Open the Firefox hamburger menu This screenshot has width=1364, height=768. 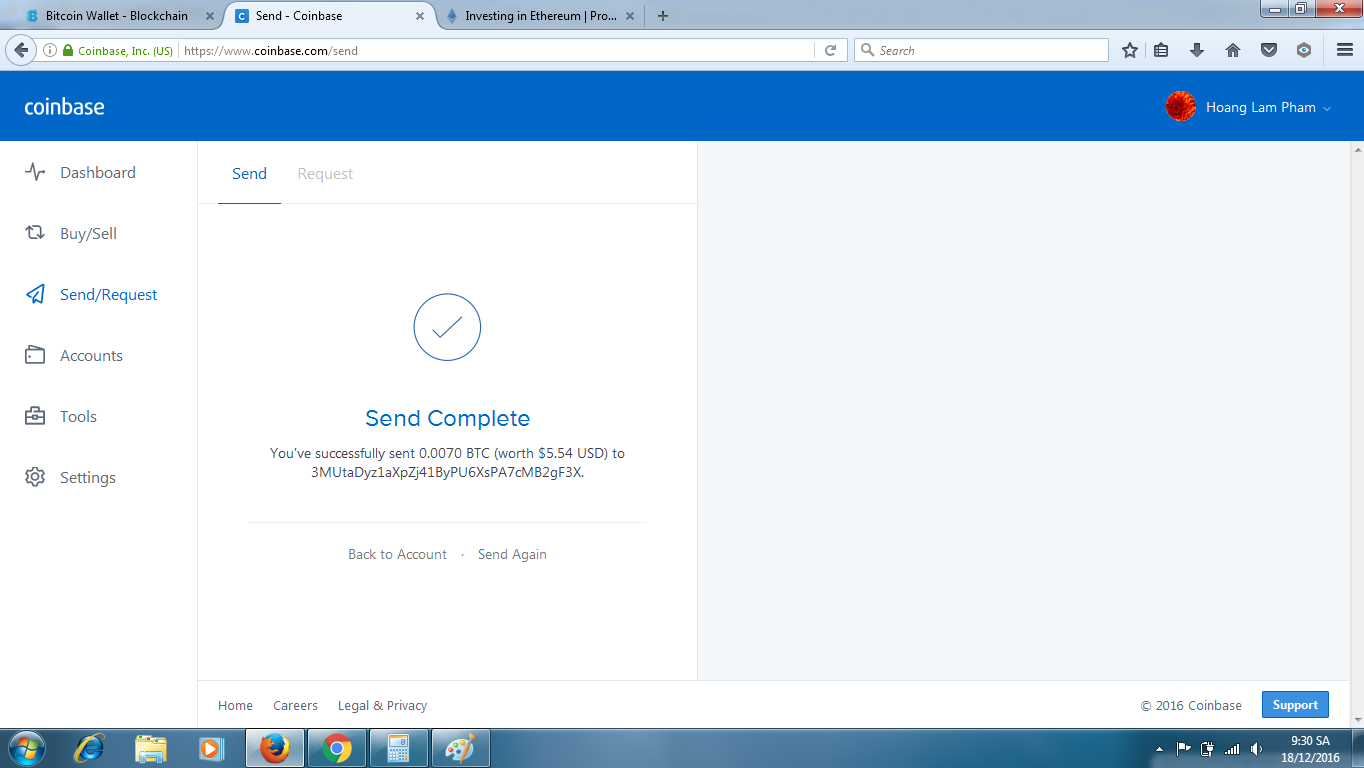tap(1345, 50)
